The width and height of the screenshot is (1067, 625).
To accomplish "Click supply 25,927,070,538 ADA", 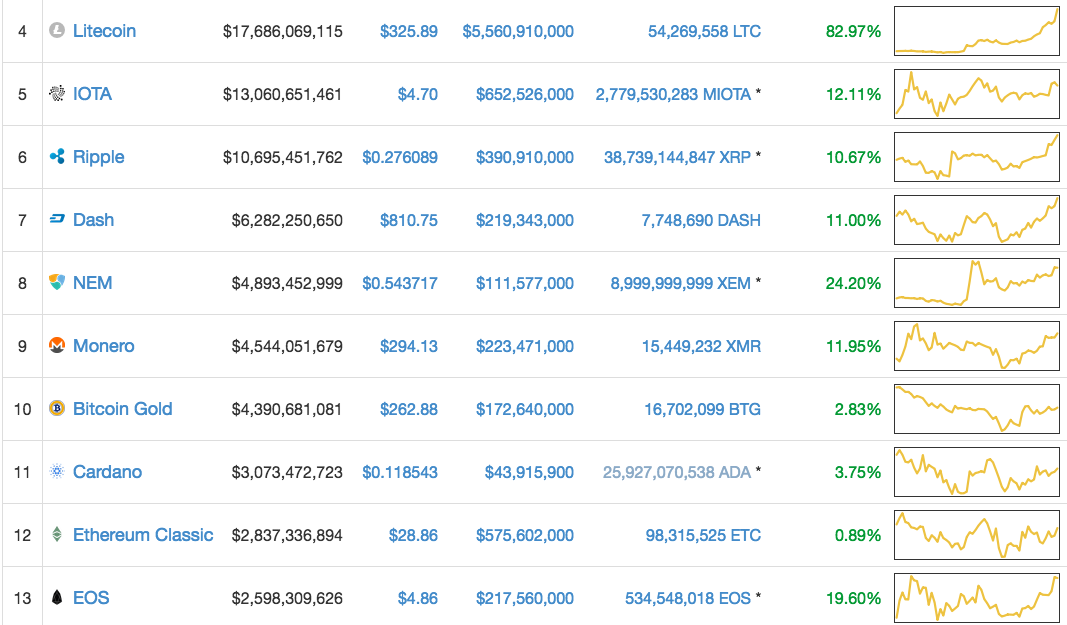I will pos(677,472).
